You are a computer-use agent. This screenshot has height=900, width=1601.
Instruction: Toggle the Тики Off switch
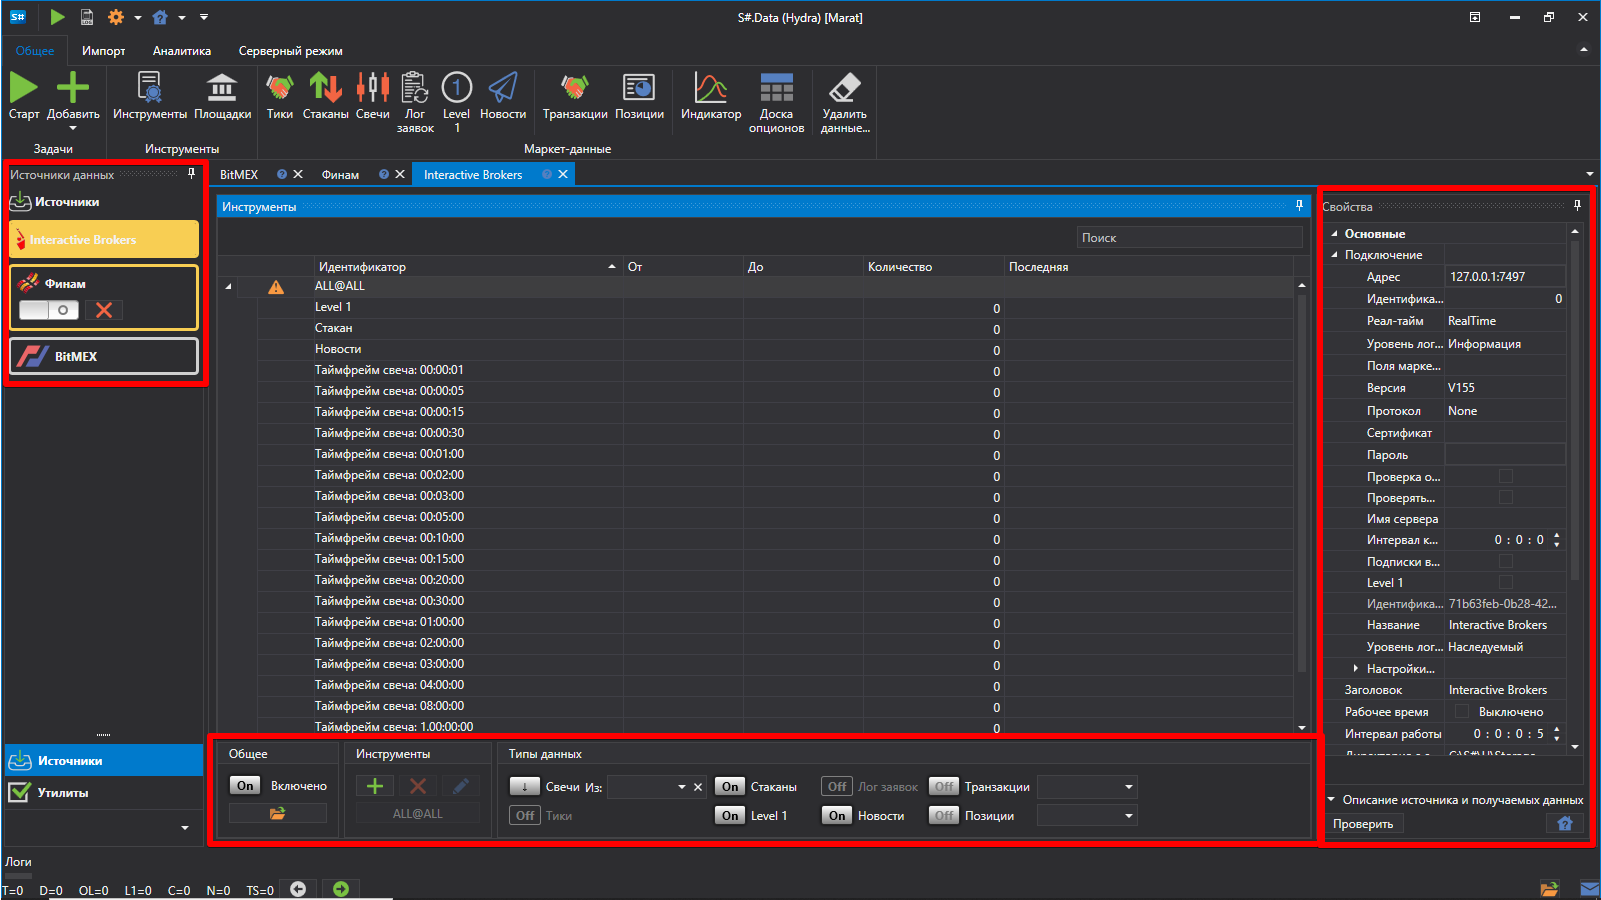click(x=525, y=816)
